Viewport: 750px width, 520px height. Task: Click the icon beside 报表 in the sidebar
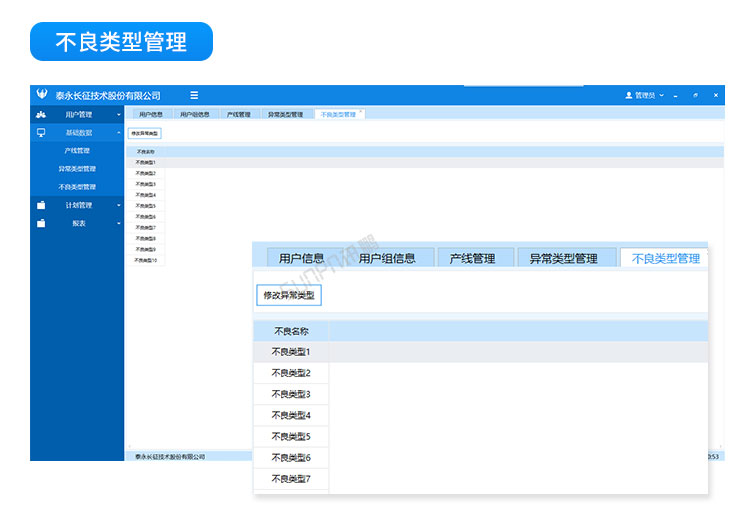point(41,223)
